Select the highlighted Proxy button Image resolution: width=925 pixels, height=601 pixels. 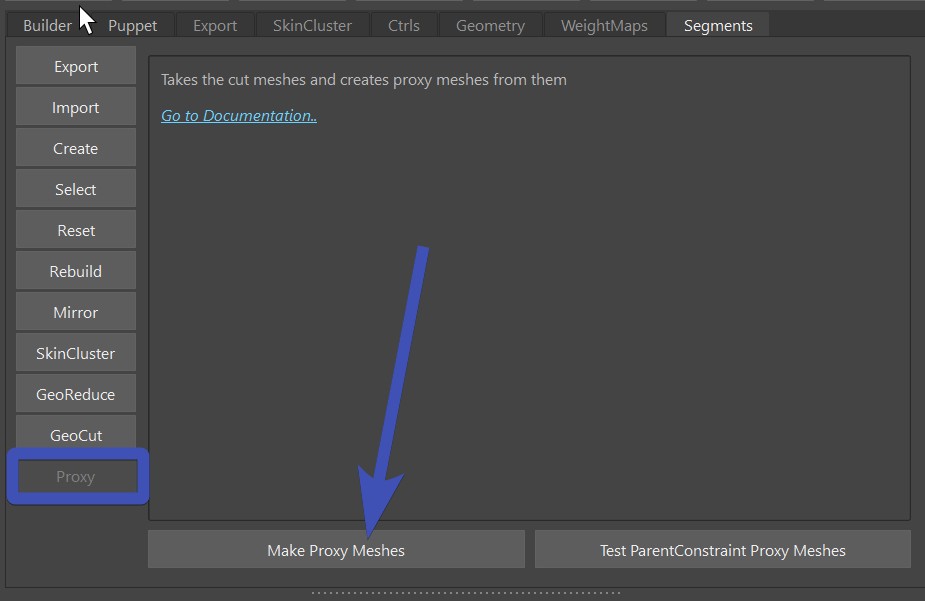[76, 477]
